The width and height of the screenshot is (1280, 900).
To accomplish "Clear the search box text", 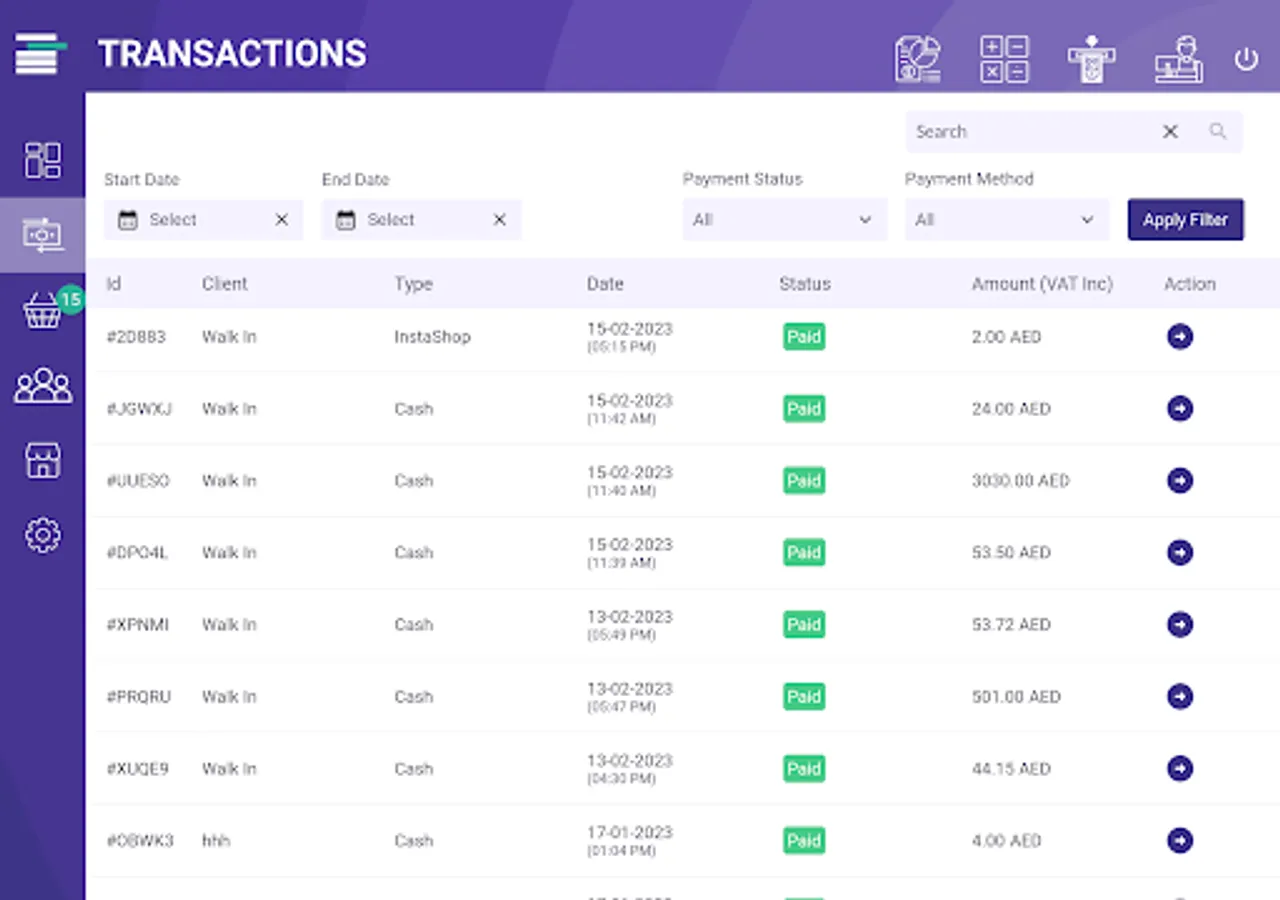I will click(x=1170, y=132).
